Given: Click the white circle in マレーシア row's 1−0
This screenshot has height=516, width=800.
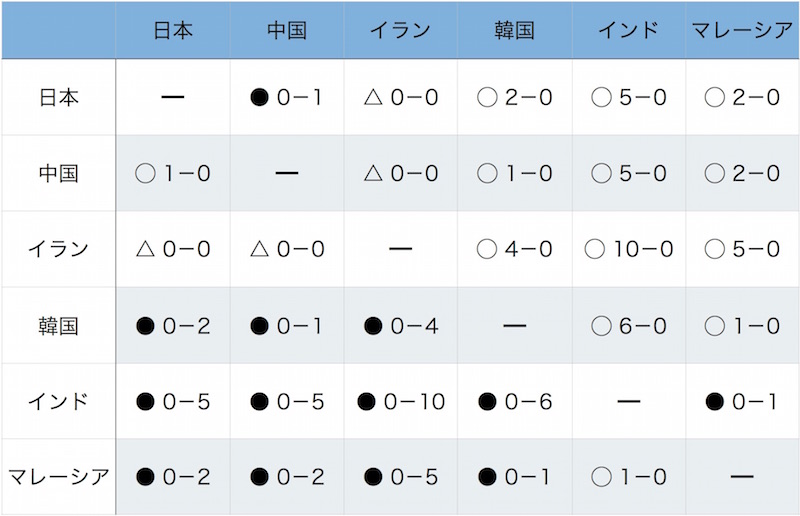Looking at the screenshot, I should tap(601, 477).
